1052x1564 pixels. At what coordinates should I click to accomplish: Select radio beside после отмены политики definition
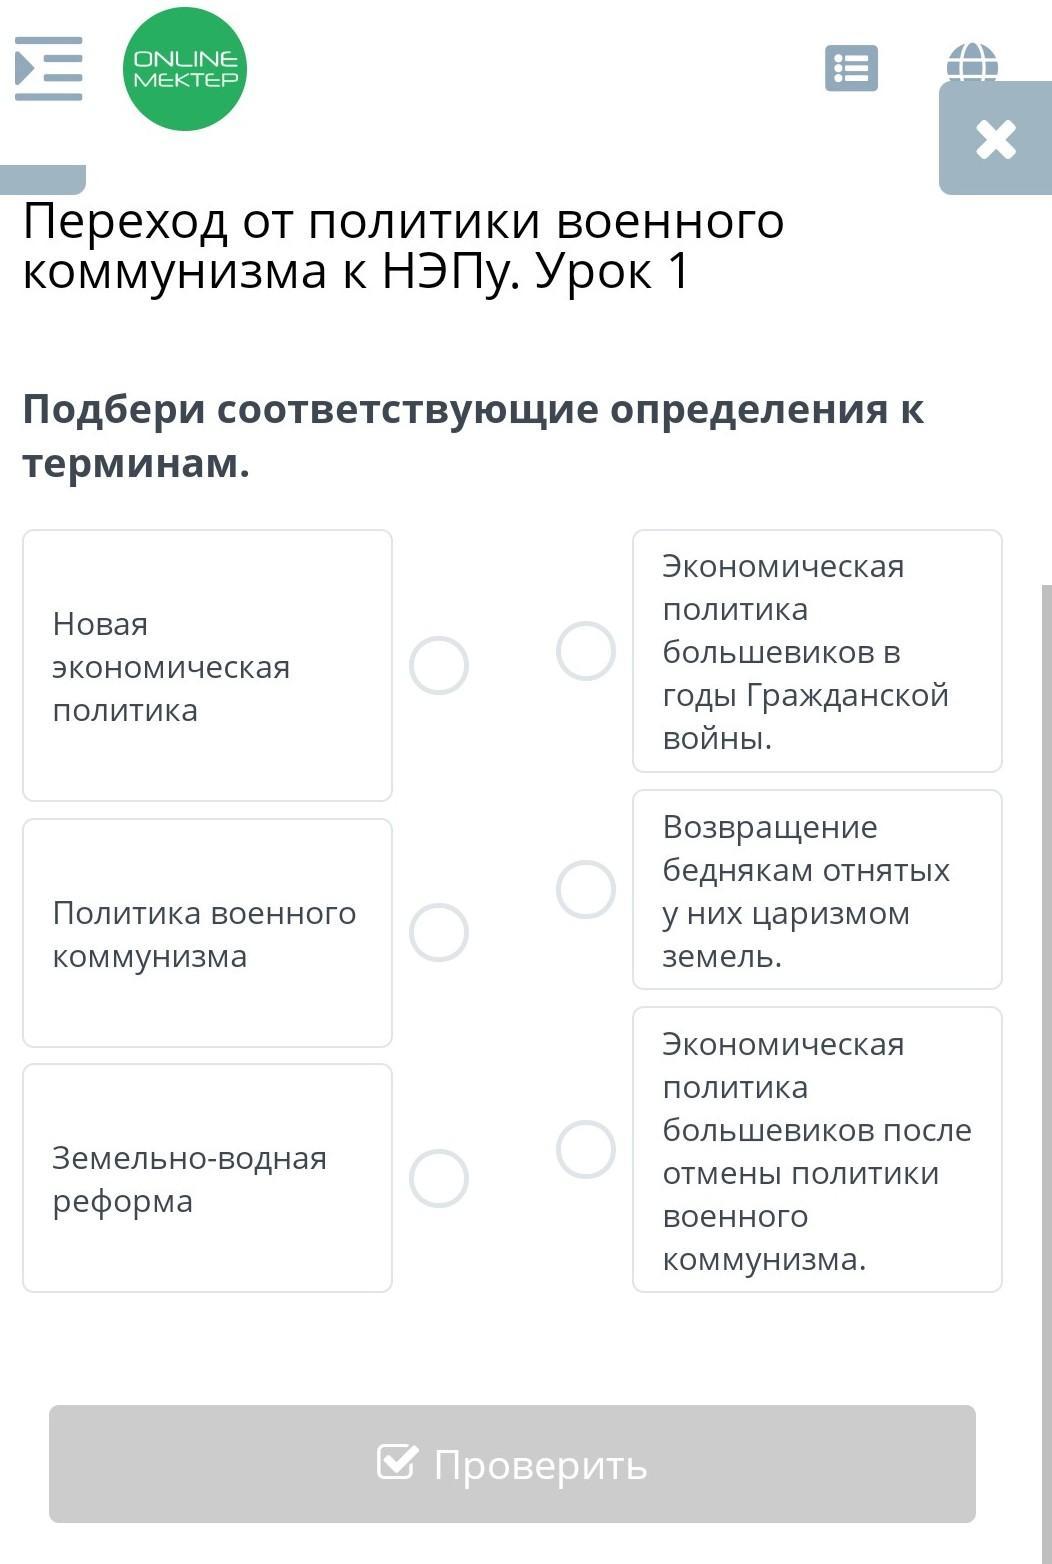586,1149
